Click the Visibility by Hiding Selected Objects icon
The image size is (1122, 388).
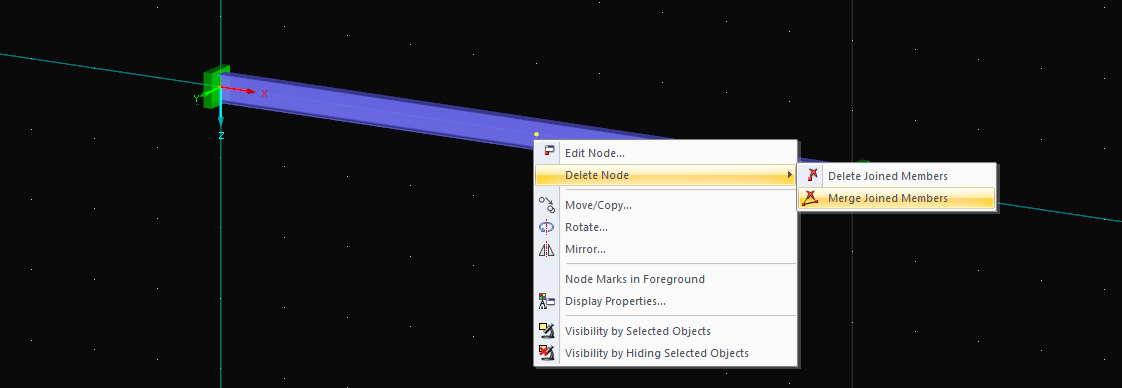point(547,353)
